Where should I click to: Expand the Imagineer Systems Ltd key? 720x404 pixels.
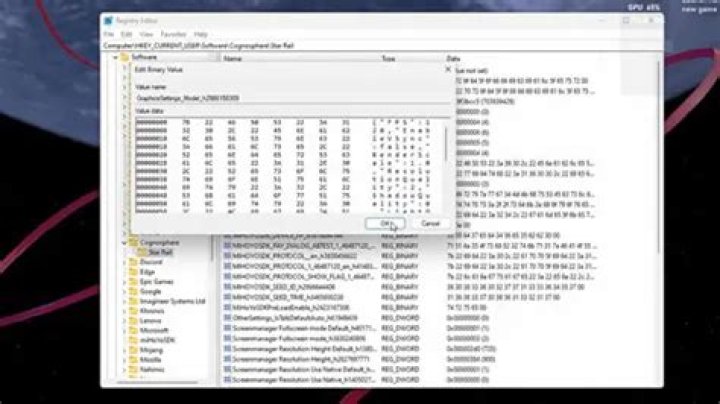click(x=124, y=301)
